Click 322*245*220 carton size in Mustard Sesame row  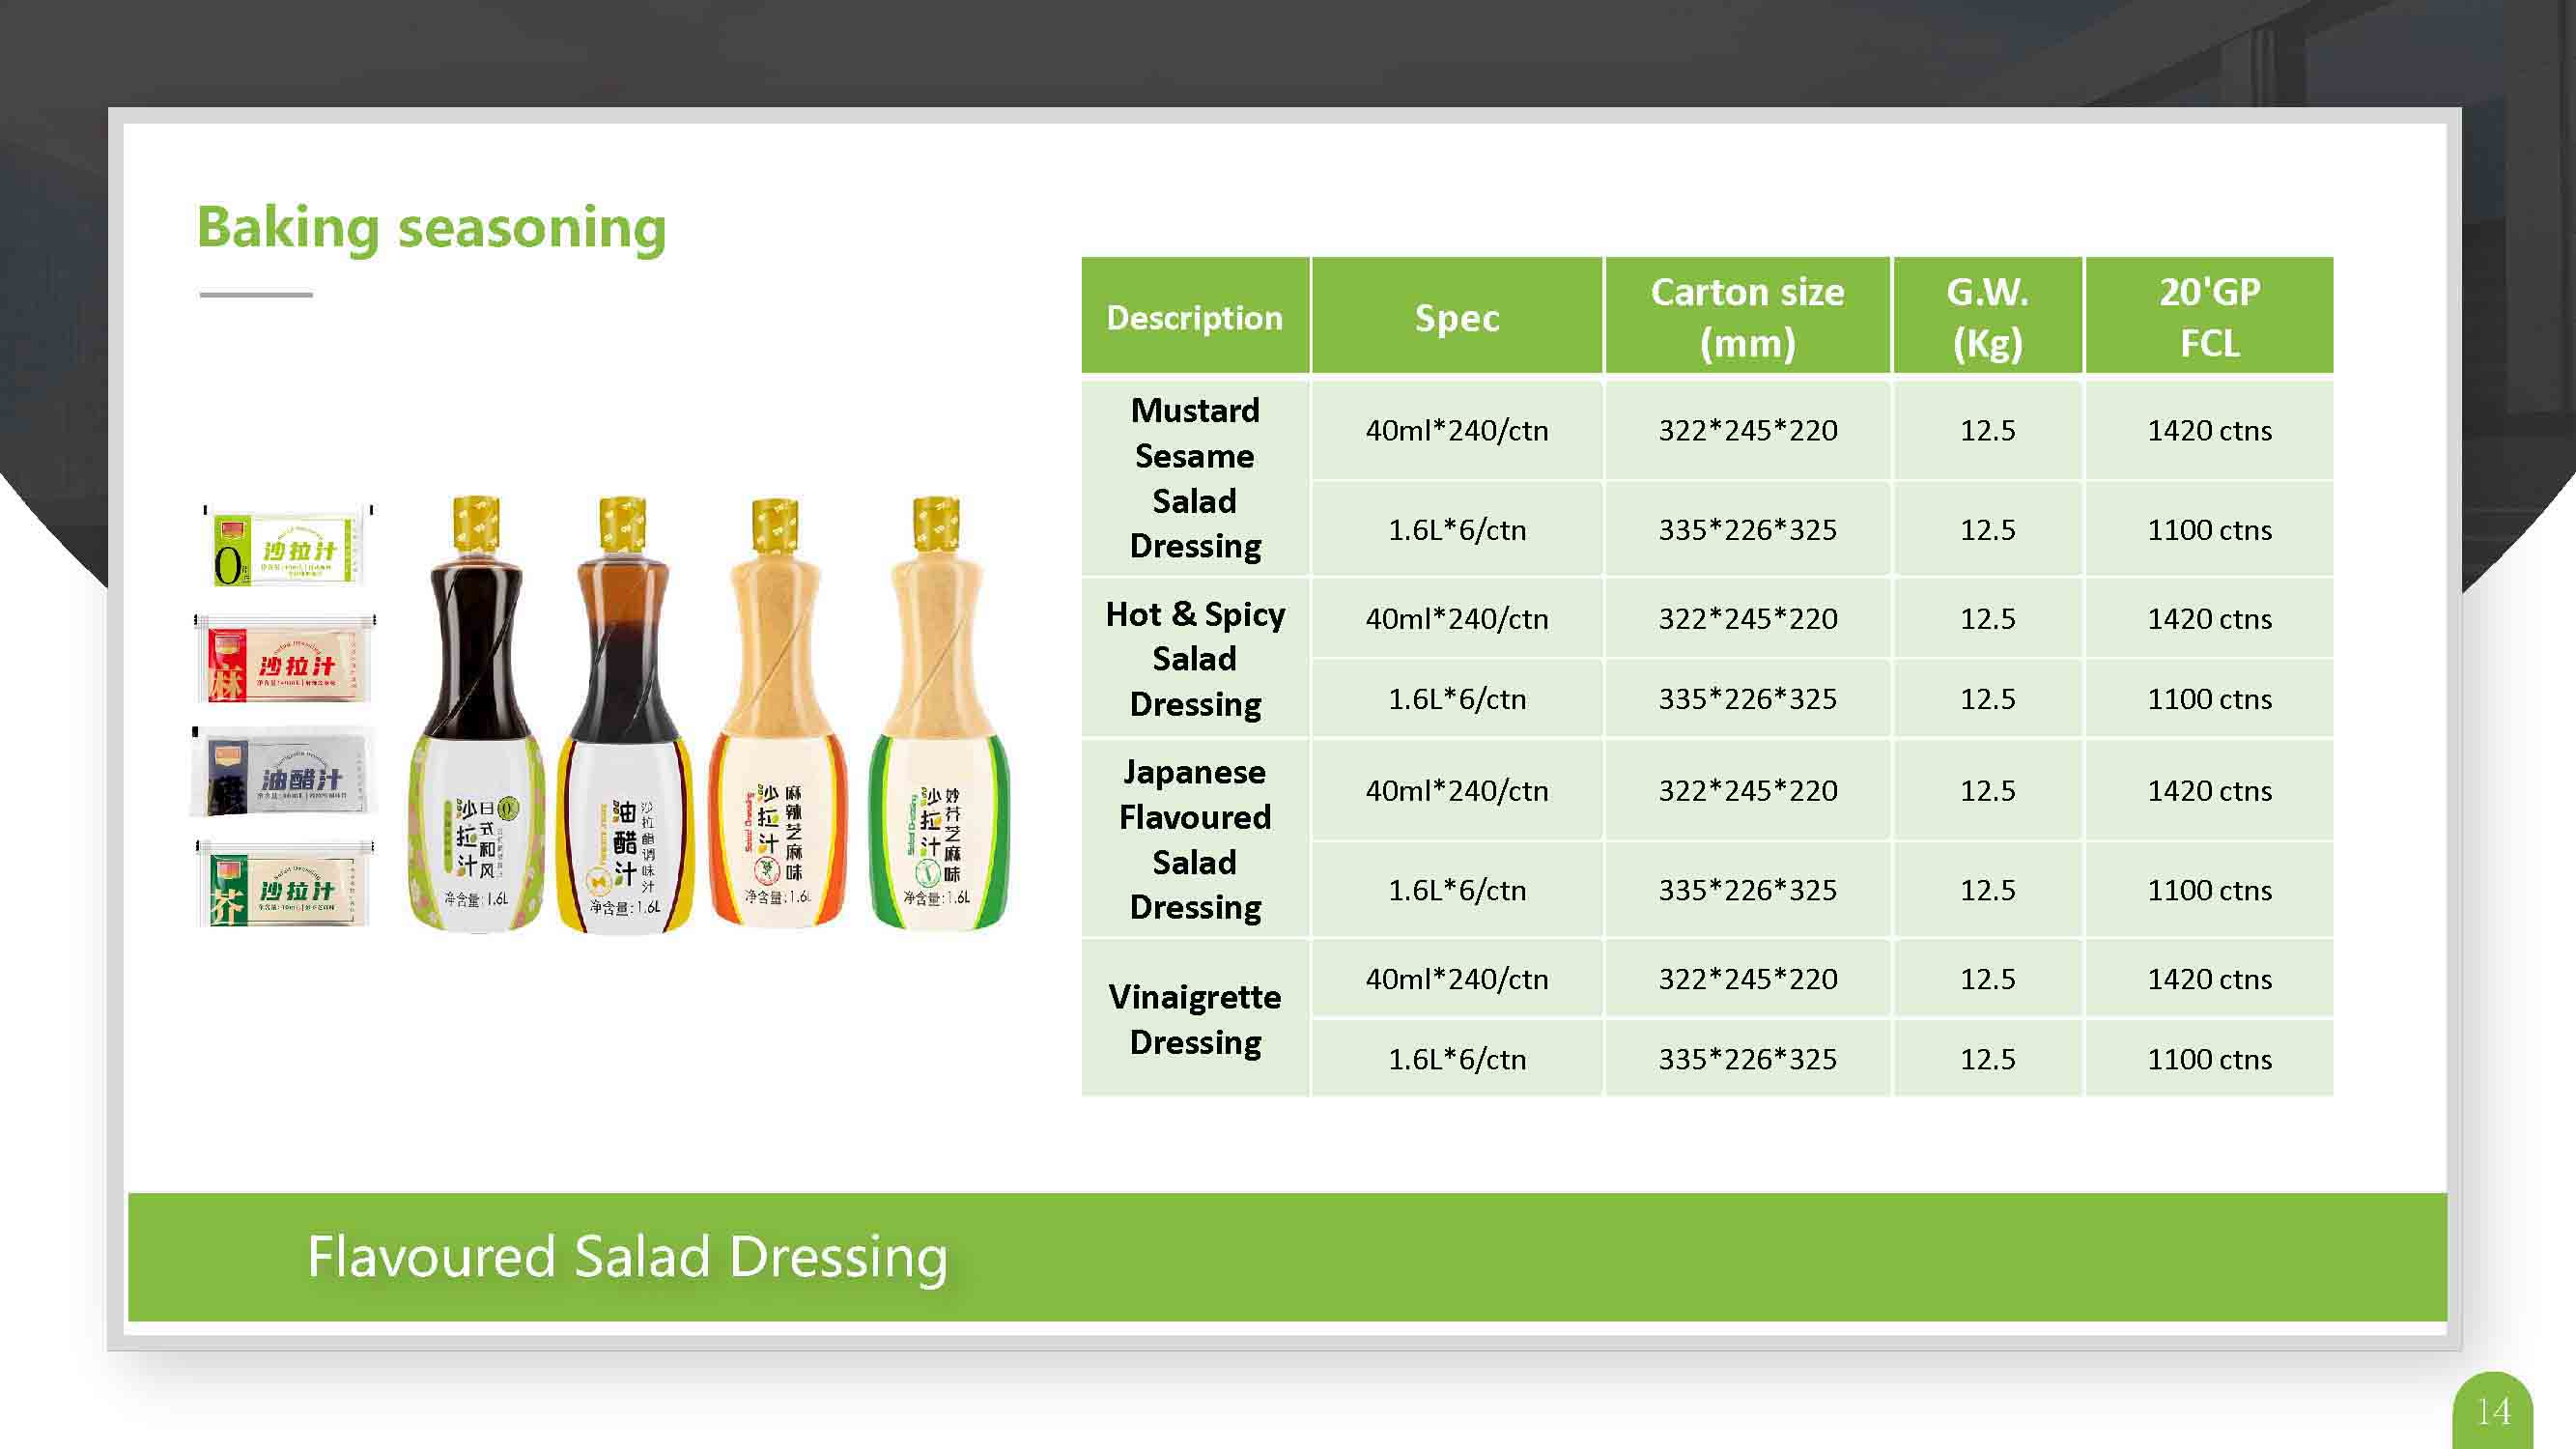(x=1748, y=430)
